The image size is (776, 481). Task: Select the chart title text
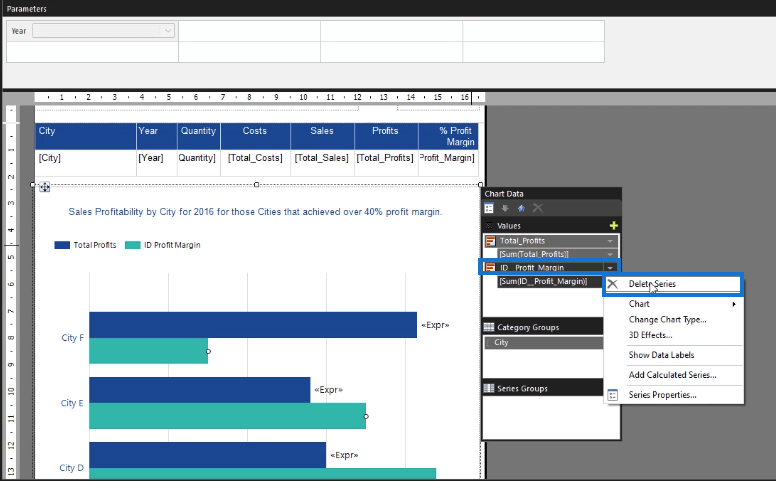tap(255, 212)
